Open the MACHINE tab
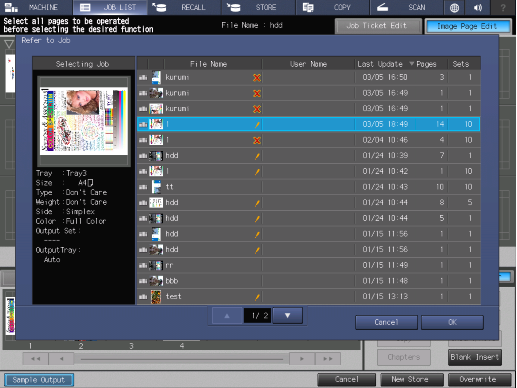Image resolution: width=517 pixels, height=388 pixels. (35, 7)
